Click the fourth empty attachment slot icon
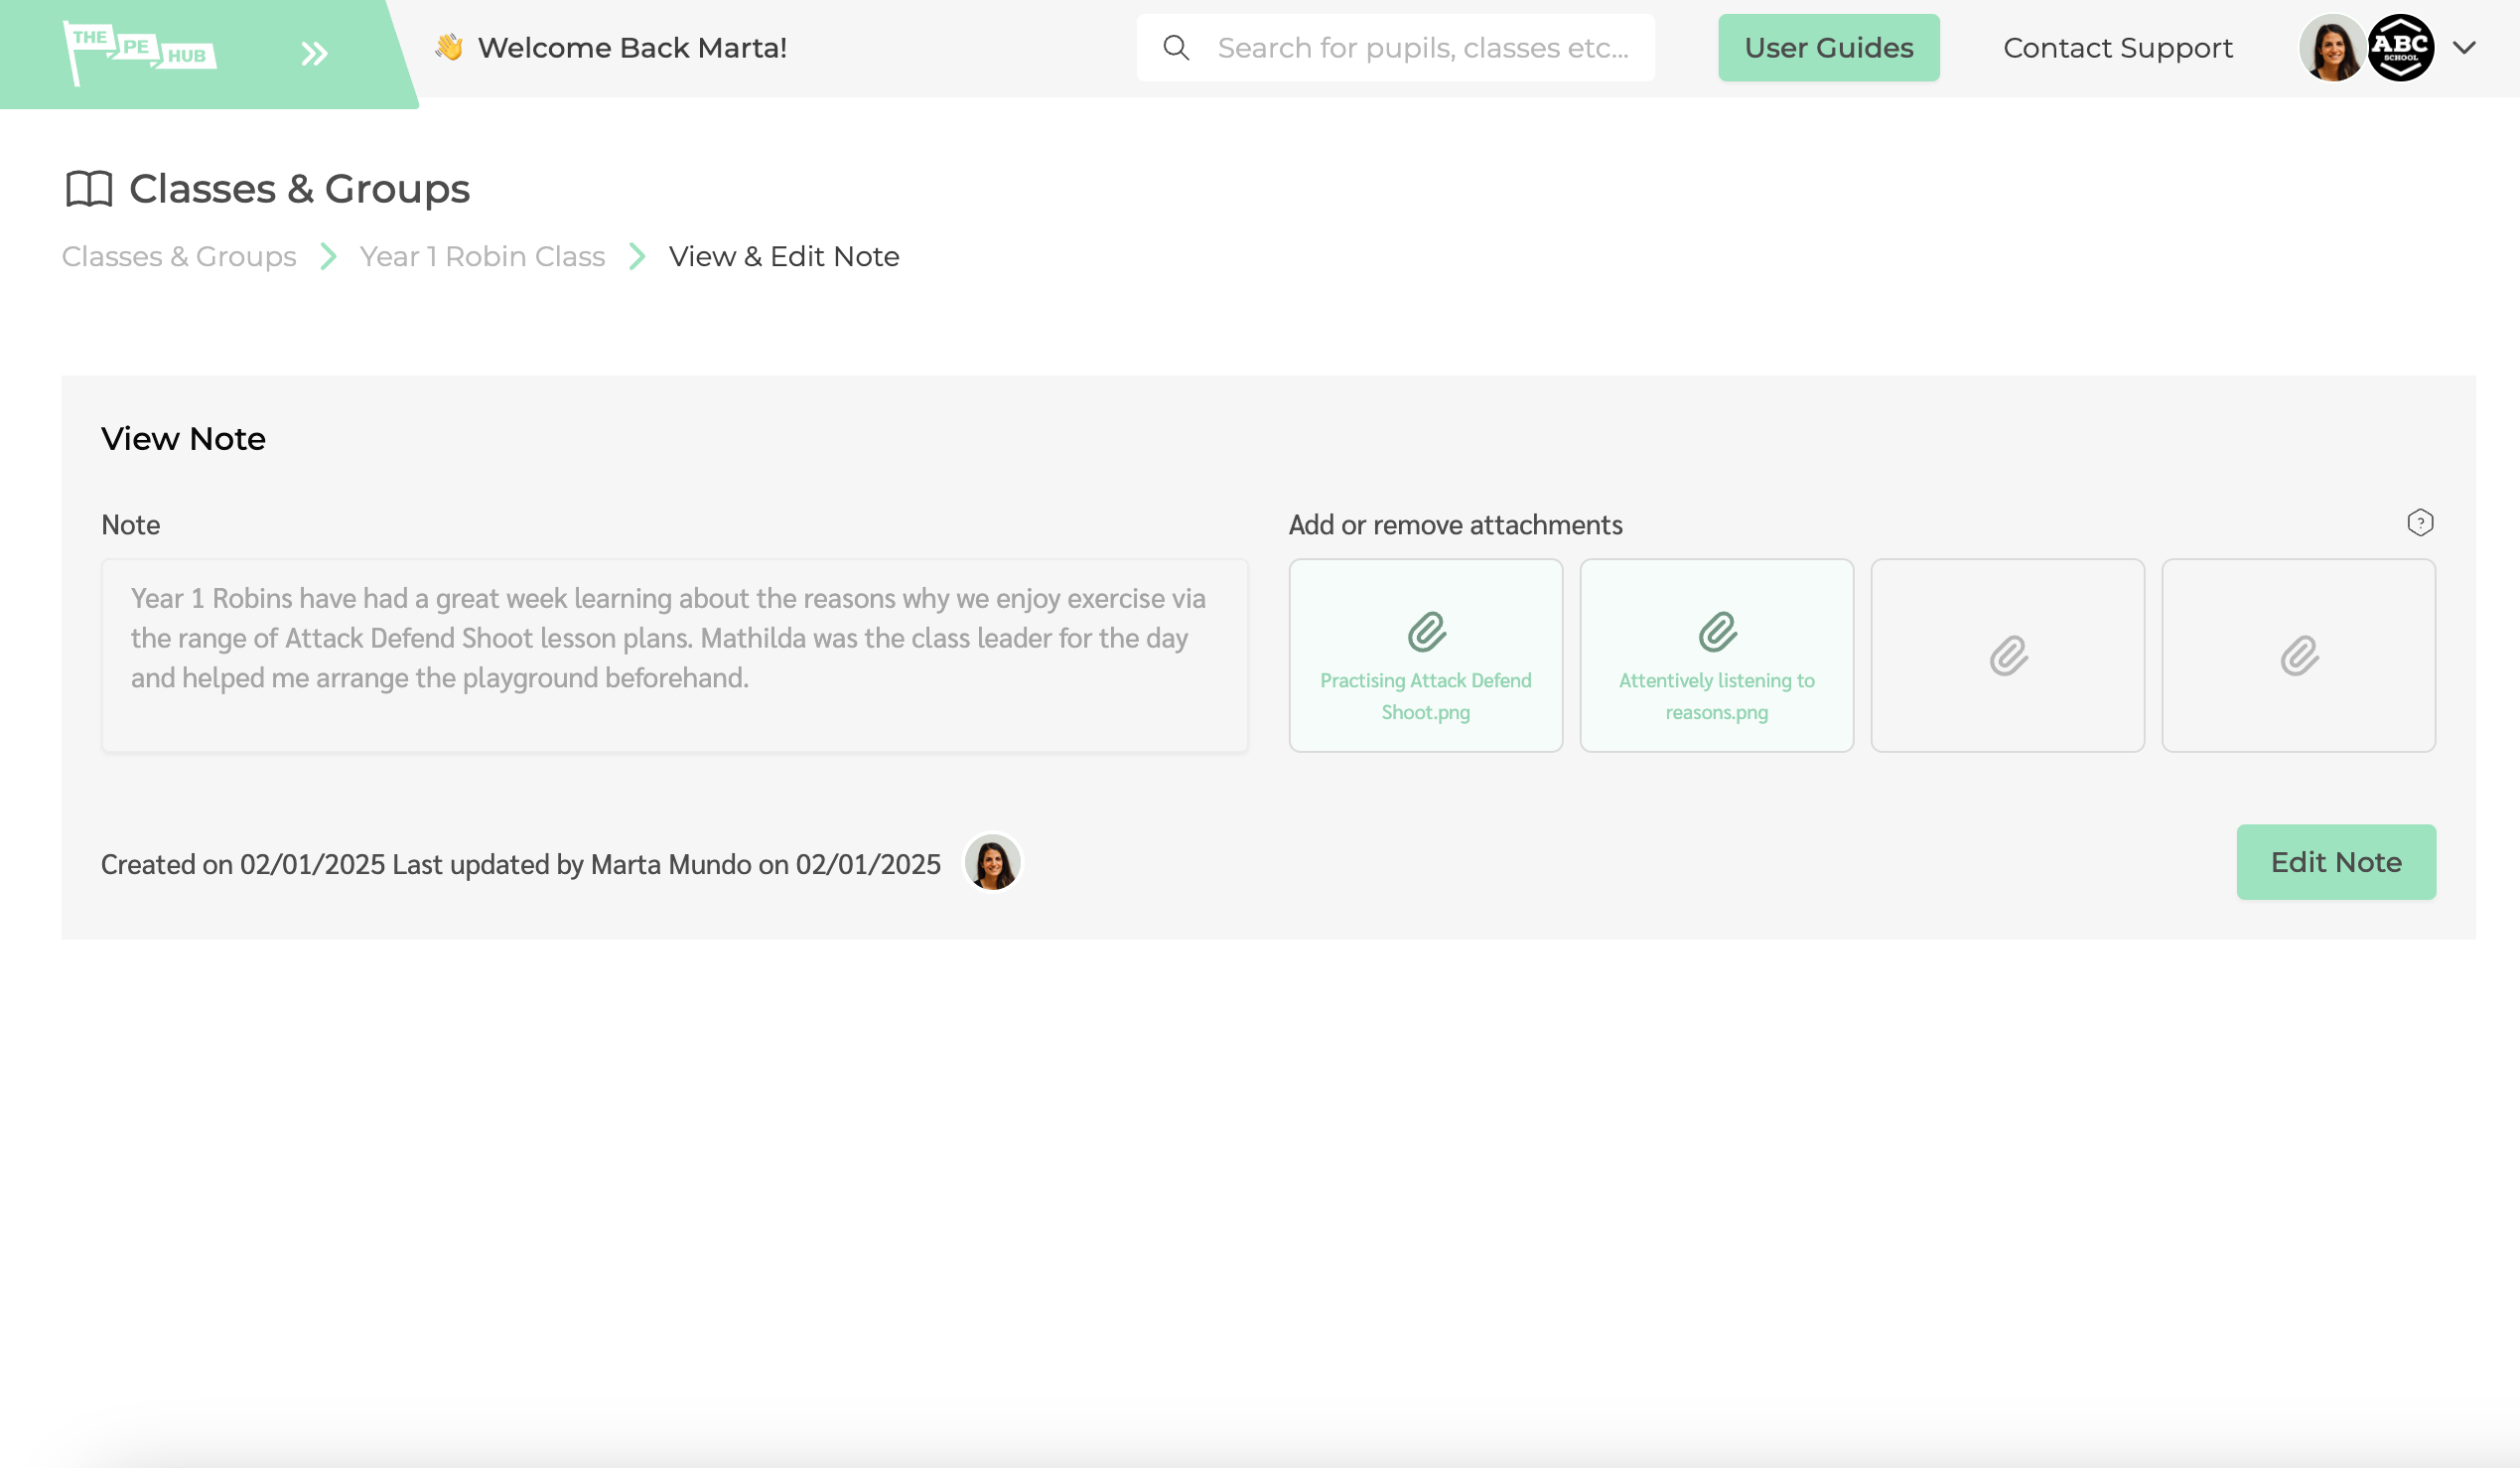 (2300, 656)
